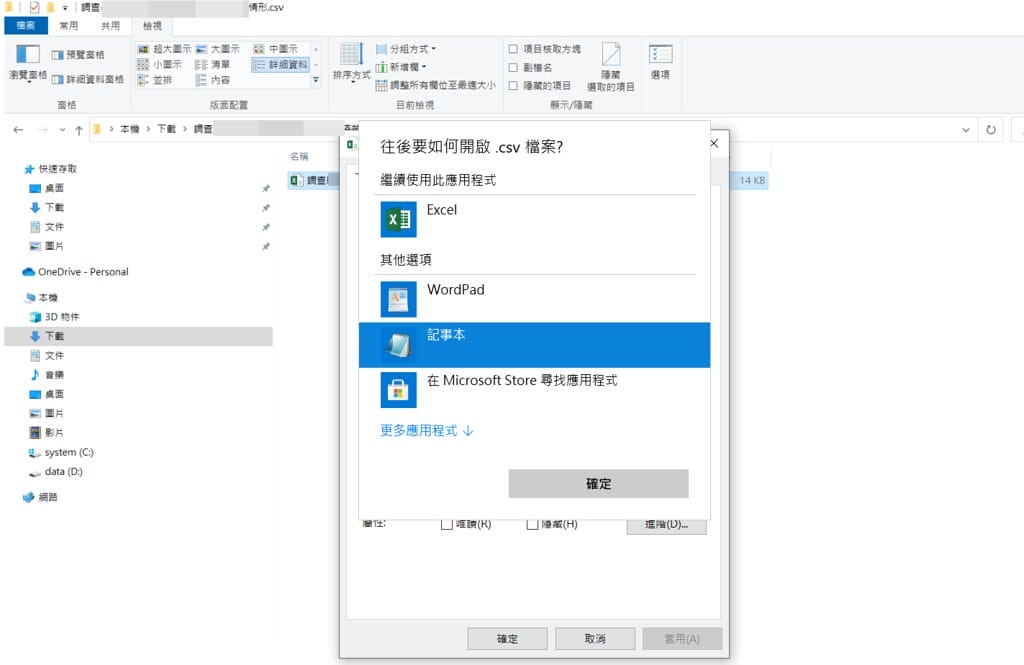This screenshot has height=665, width=1024.
Task: Go back with the back arrow
Action: pyautogui.click(x=18, y=130)
